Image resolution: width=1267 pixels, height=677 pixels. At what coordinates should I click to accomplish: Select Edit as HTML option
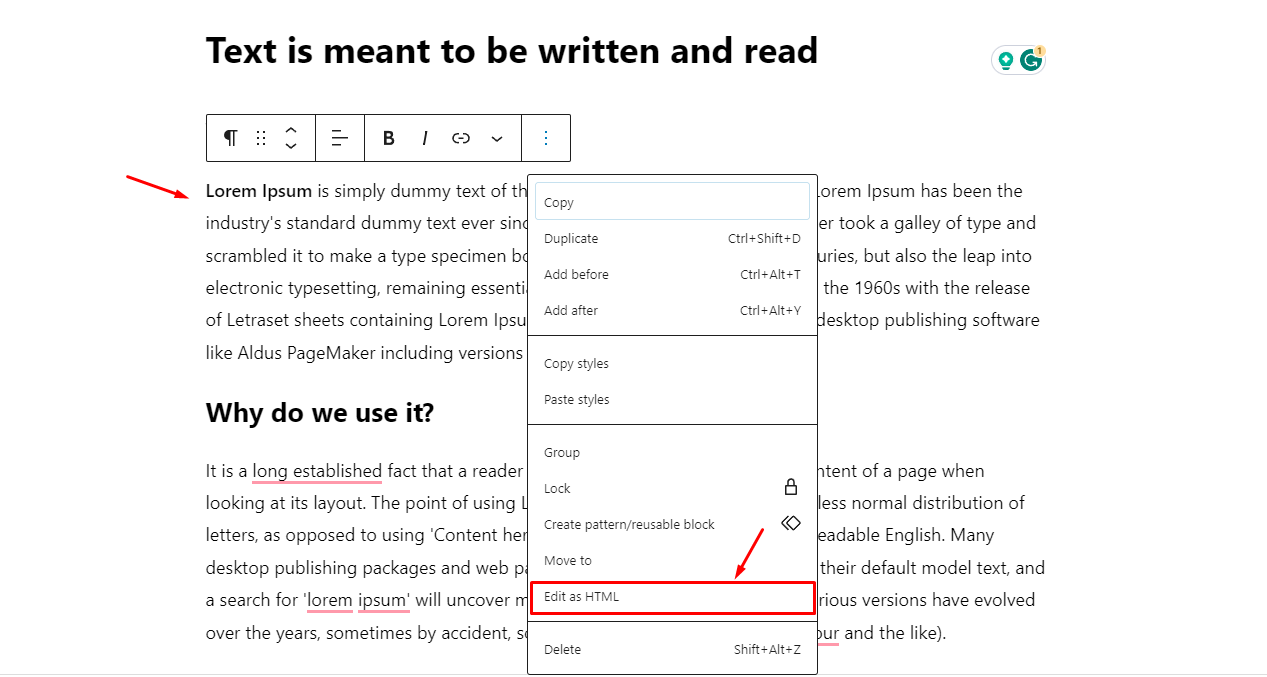coord(672,597)
